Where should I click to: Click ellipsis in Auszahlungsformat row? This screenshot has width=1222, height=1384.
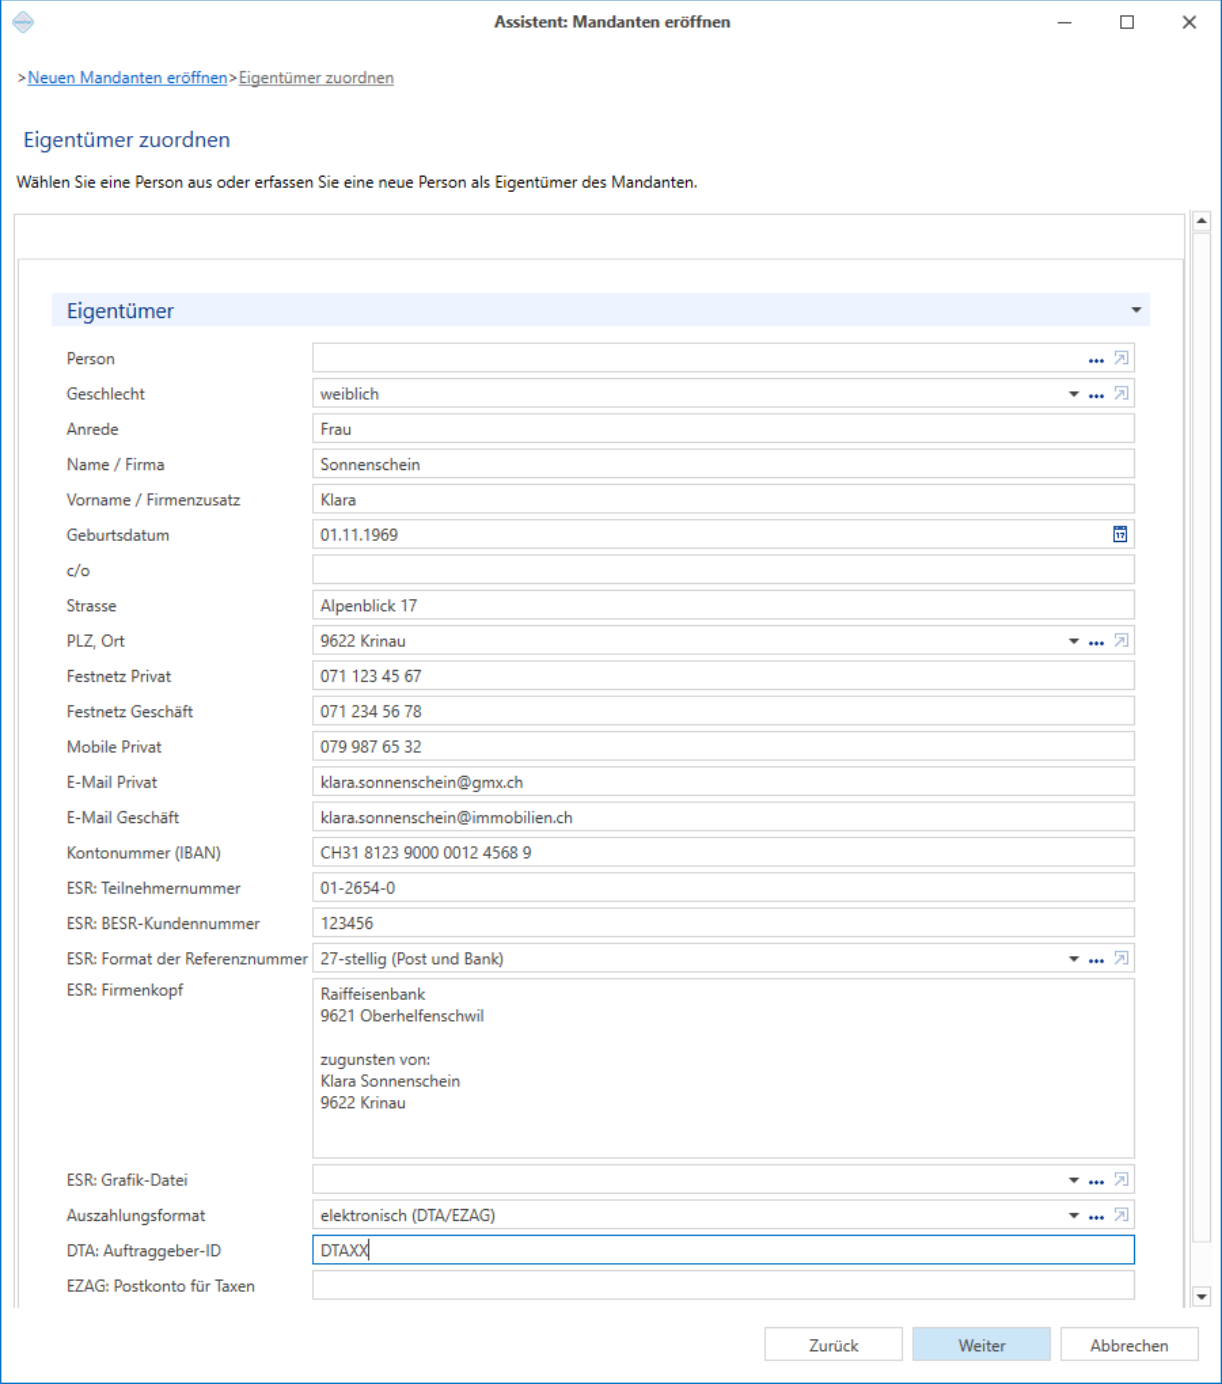(1096, 1216)
